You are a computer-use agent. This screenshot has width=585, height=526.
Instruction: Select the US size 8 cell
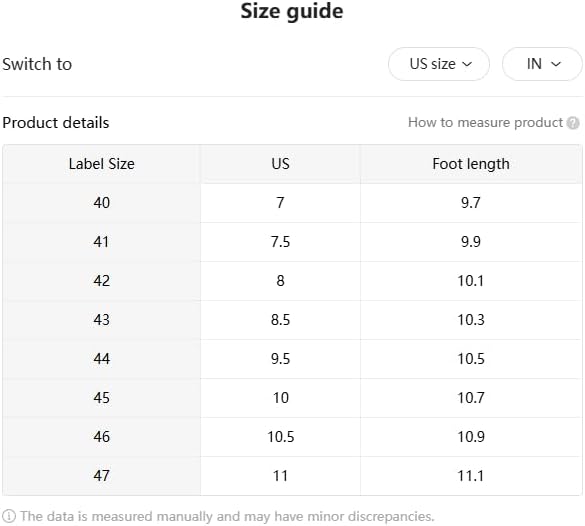(x=280, y=281)
